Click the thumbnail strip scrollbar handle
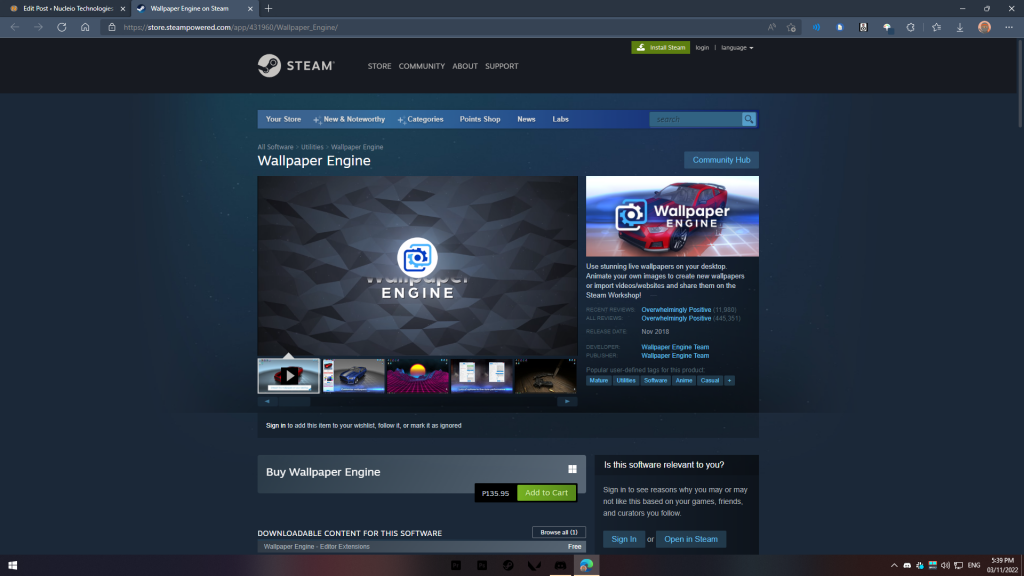Viewport: 1024px width, 576px height. (x=293, y=402)
